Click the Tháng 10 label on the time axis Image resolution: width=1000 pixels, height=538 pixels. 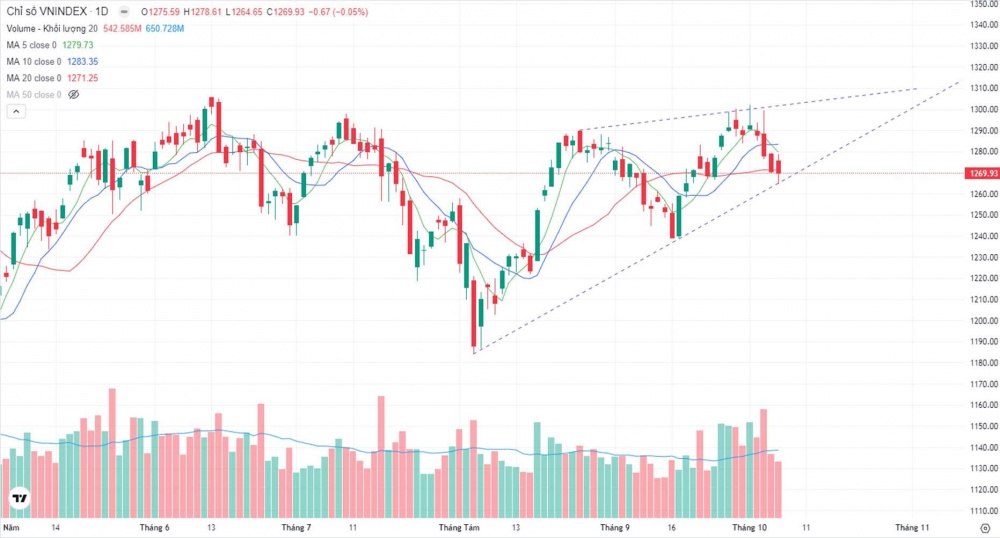coord(749,527)
